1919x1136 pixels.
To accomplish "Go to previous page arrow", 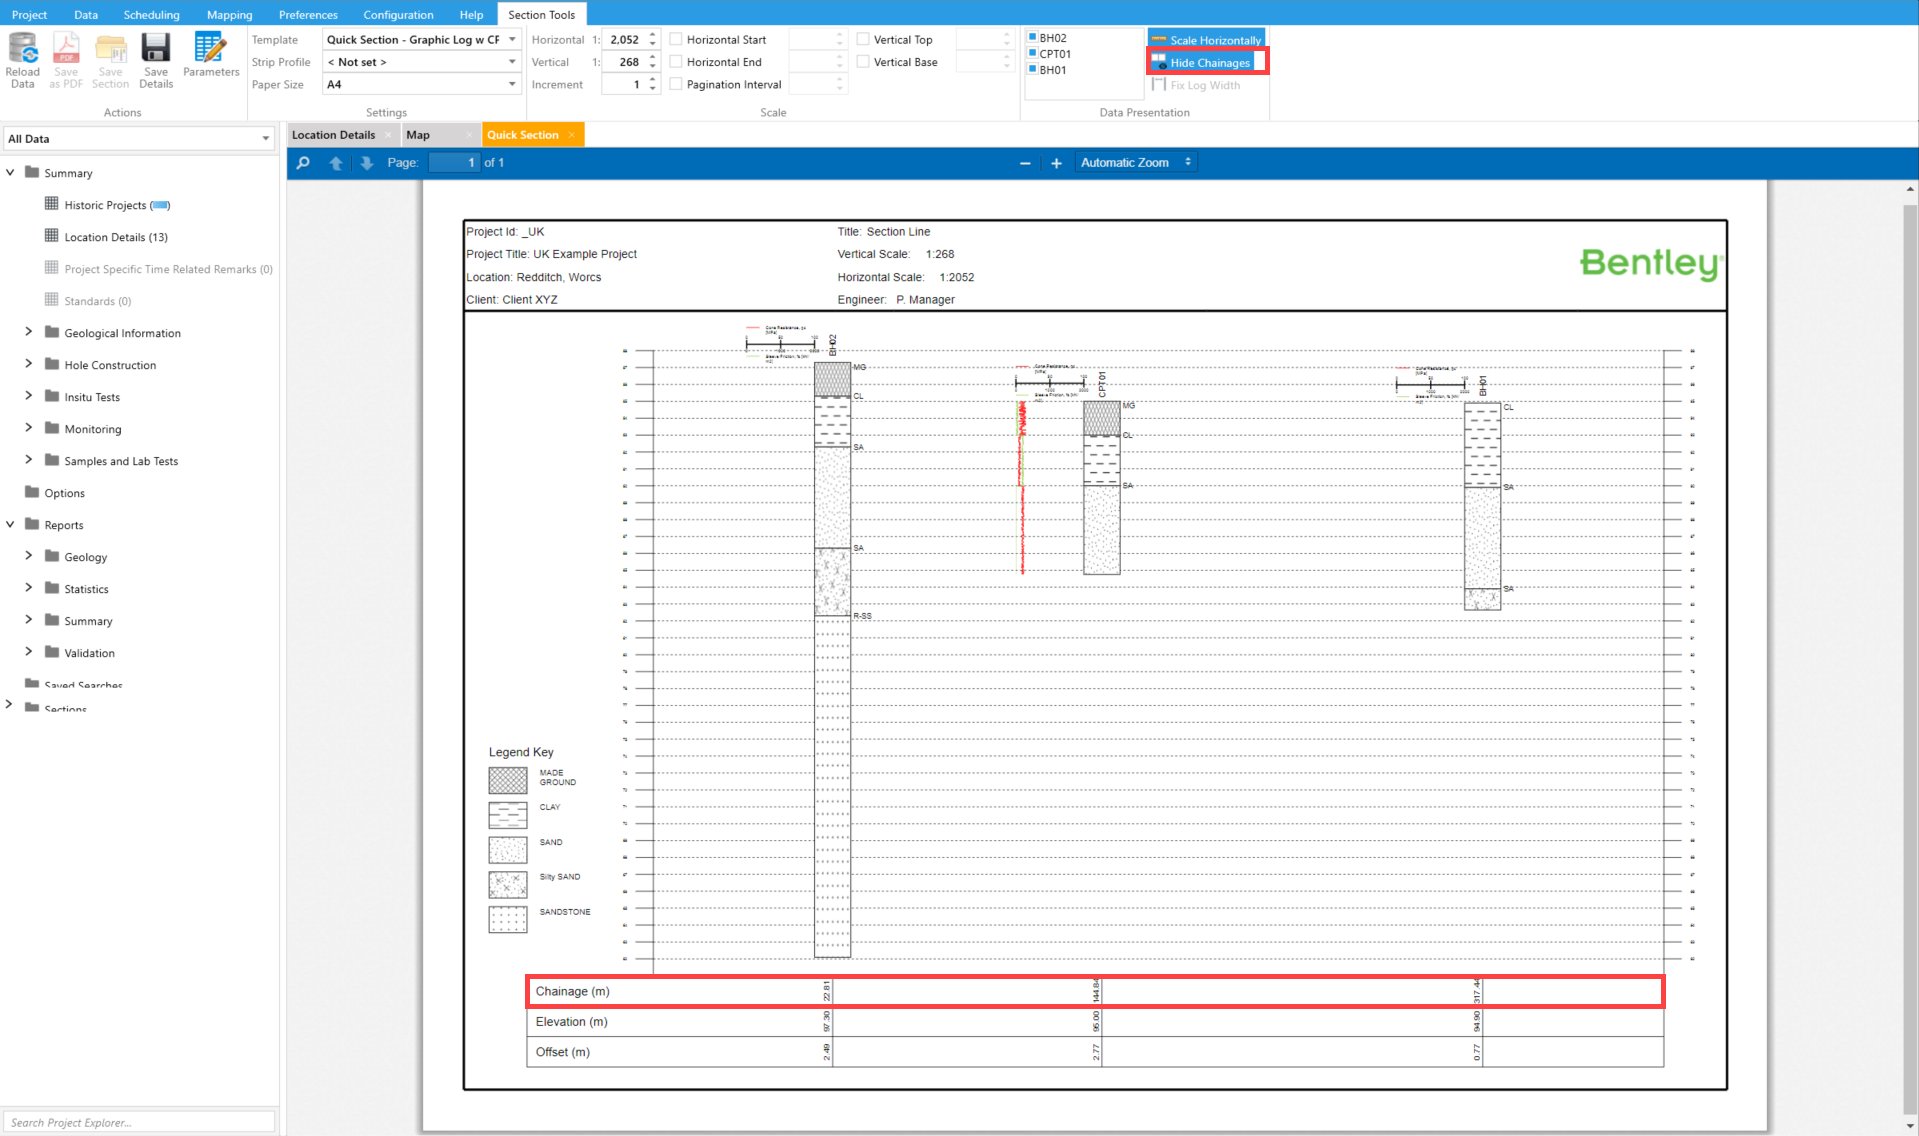I will point(336,163).
